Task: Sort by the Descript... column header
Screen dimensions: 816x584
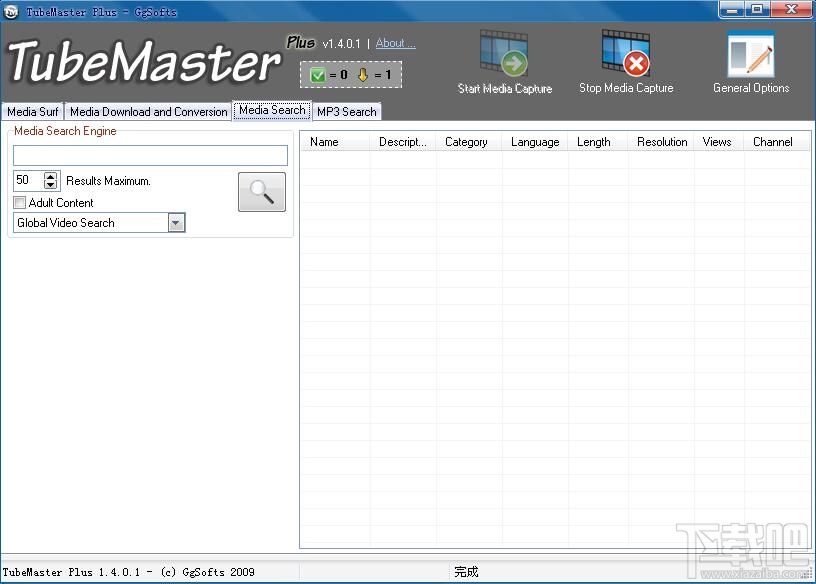Action: (402, 142)
